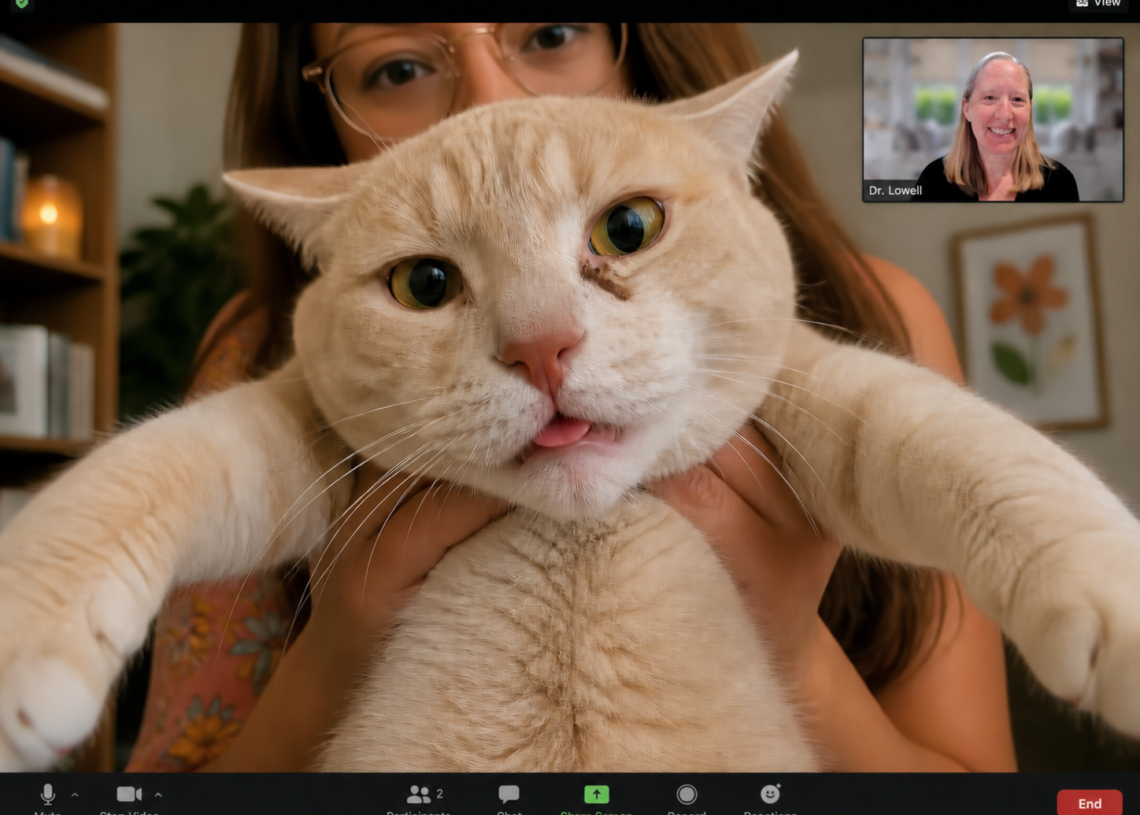
Task: Click the green encryption shield icon
Action: coord(22,4)
